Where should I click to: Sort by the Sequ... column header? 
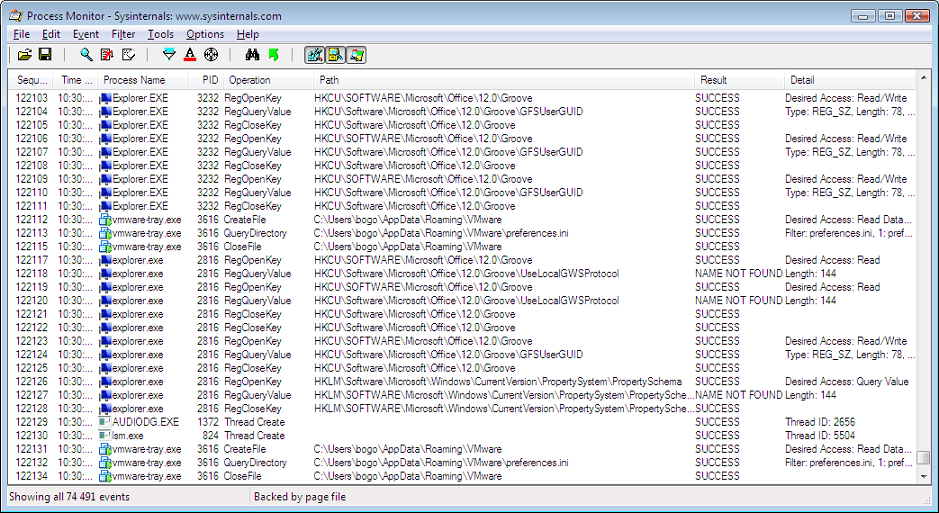pos(32,80)
